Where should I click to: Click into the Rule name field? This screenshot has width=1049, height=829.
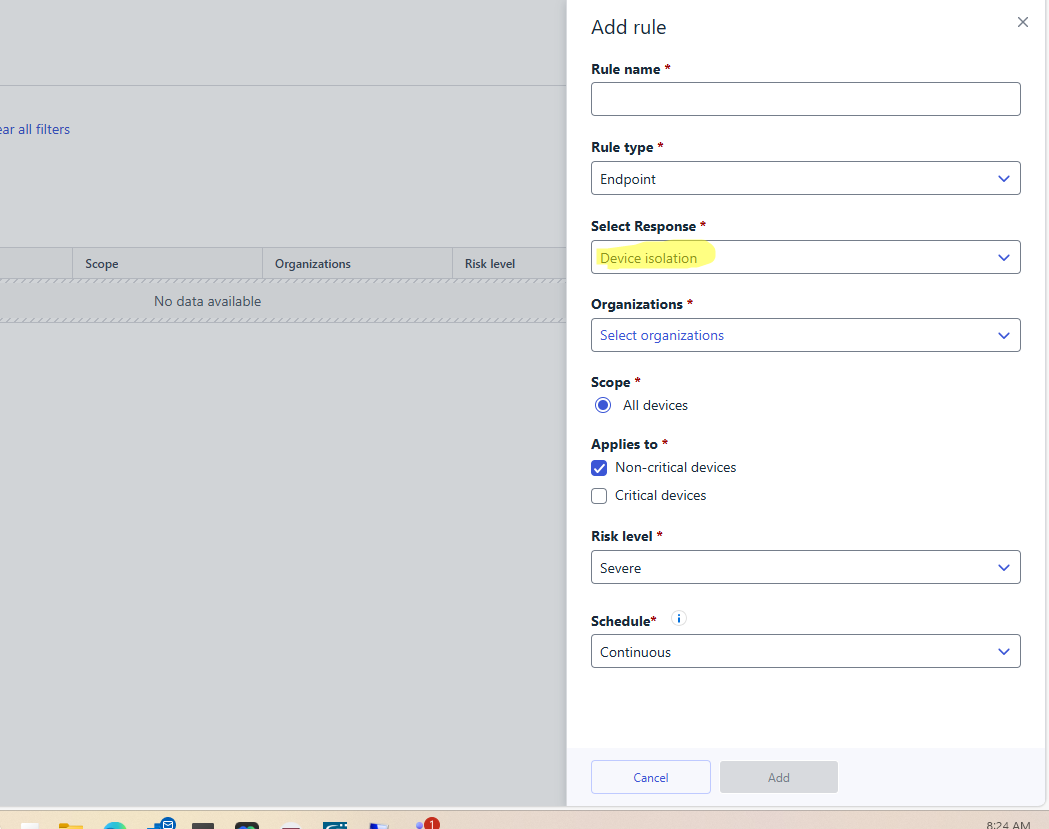coord(805,99)
